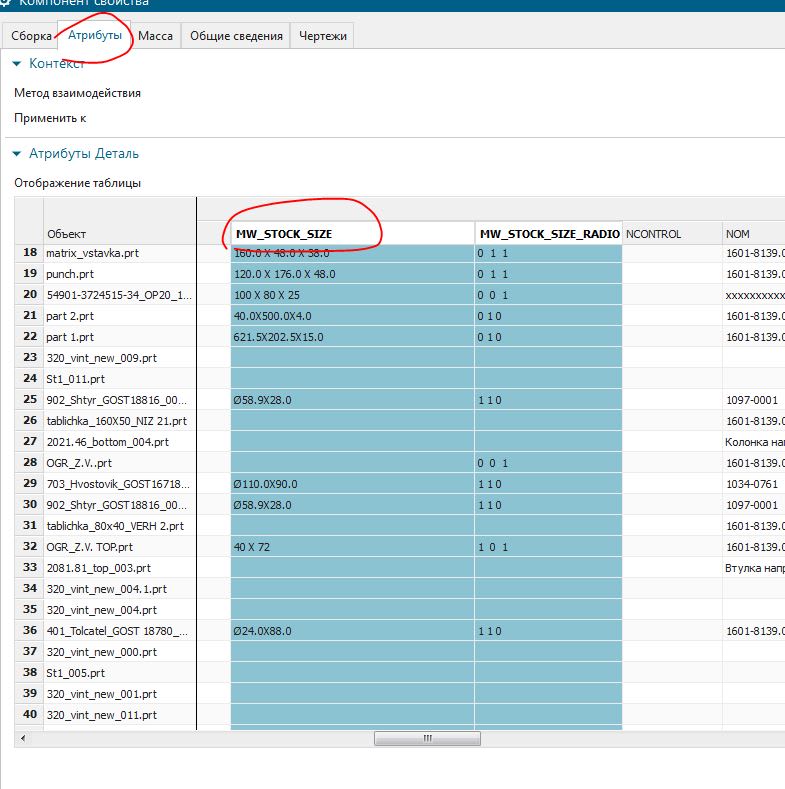Click the Объект column header

(x=120, y=234)
